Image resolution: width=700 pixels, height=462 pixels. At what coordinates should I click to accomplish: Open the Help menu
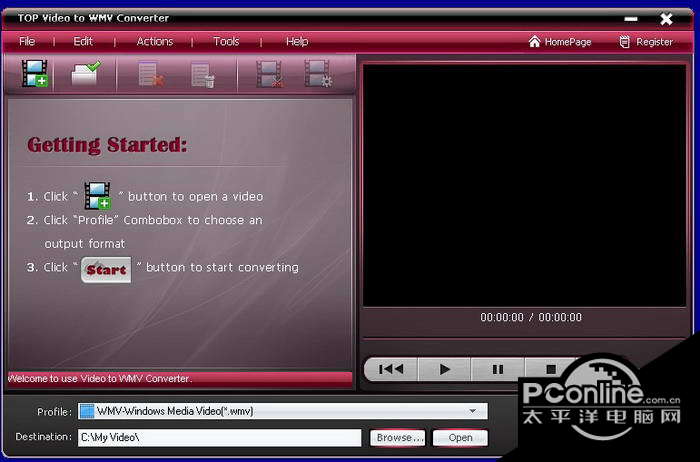tap(297, 42)
